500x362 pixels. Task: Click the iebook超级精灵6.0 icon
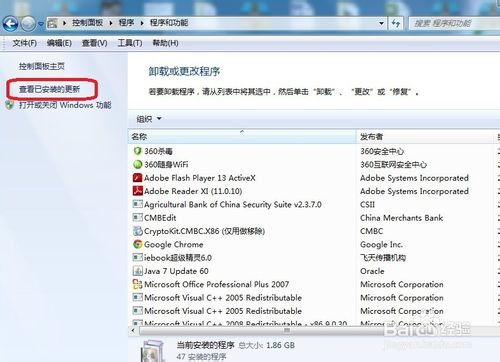point(137,257)
